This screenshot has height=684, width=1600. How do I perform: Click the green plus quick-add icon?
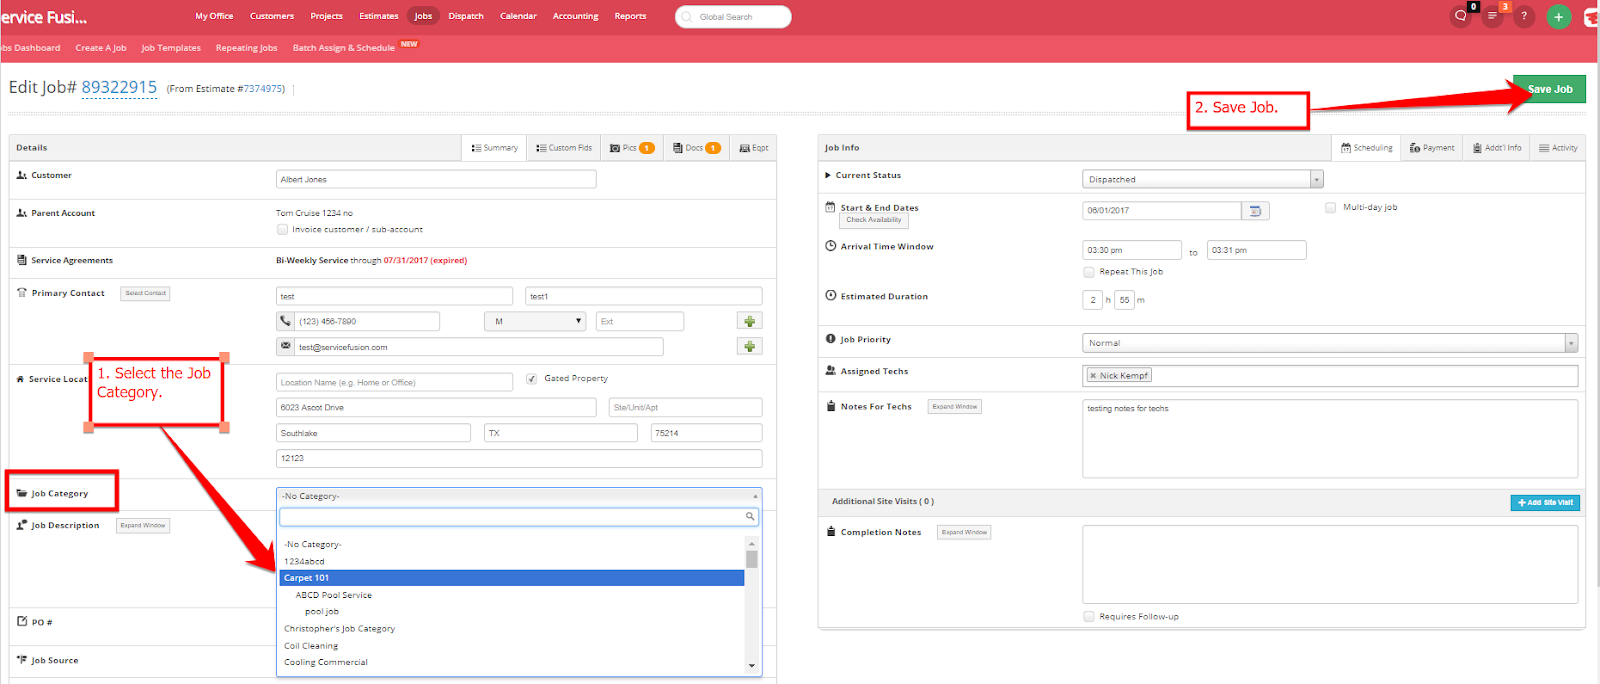coord(1558,16)
